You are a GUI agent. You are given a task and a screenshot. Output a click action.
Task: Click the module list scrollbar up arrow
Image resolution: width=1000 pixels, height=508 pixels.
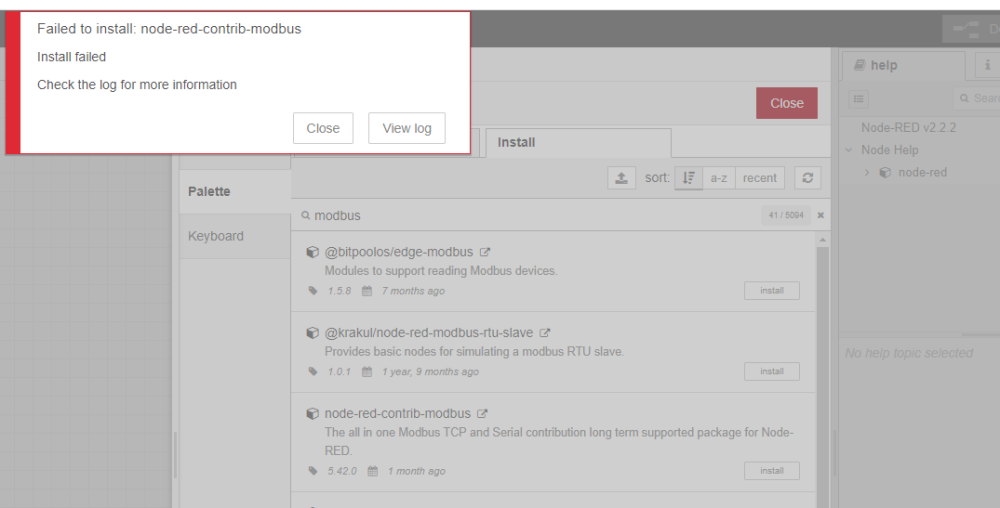pos(823,240)
